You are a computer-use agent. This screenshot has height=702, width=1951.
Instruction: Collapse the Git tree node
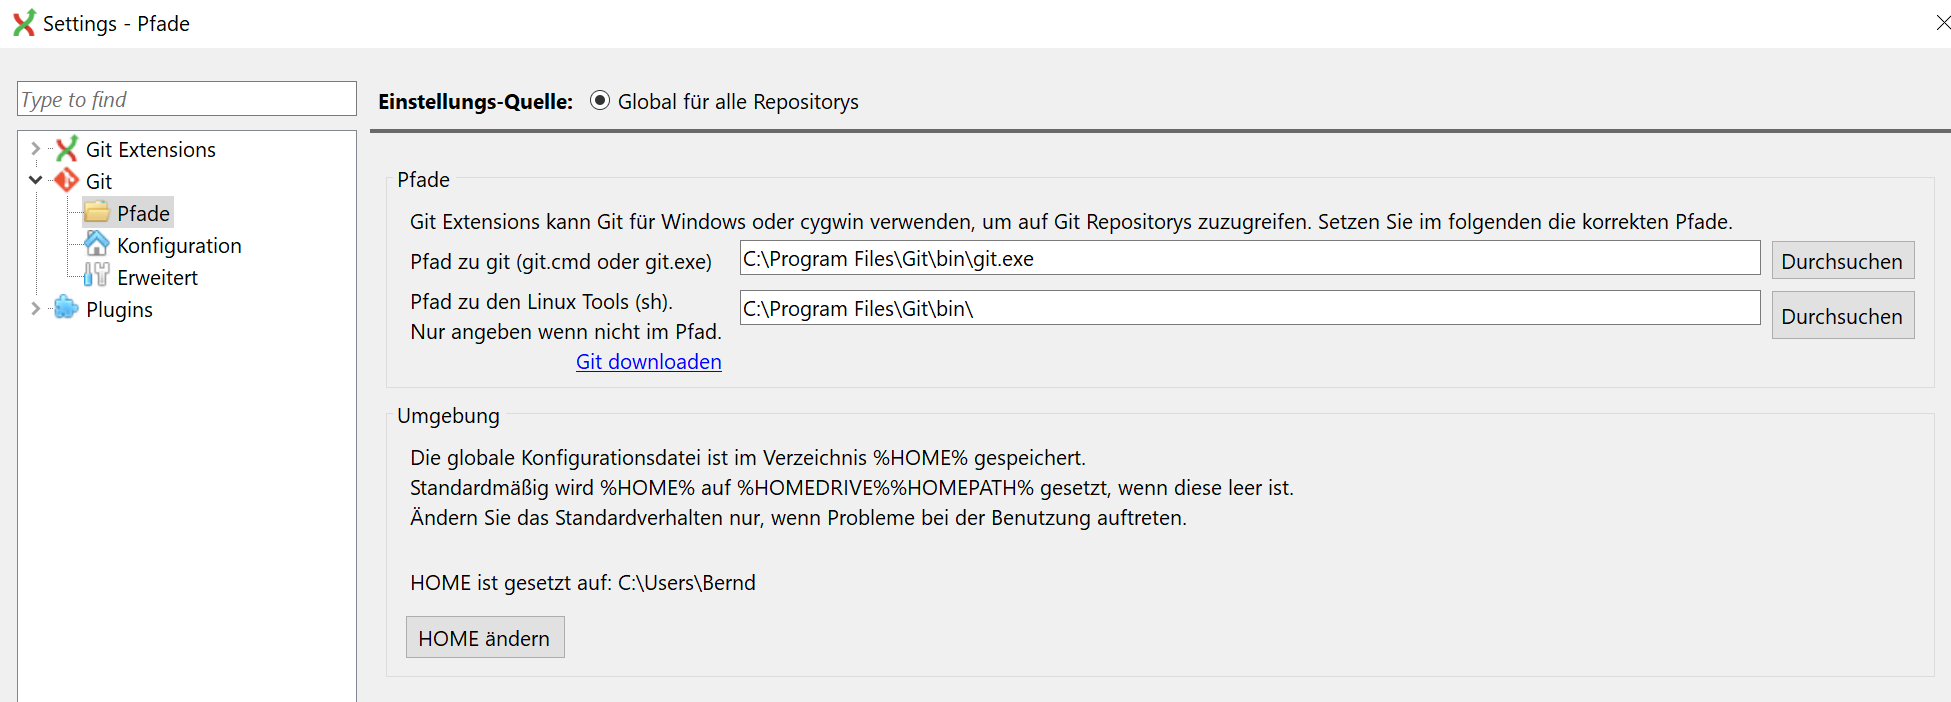tap(36, 181)
